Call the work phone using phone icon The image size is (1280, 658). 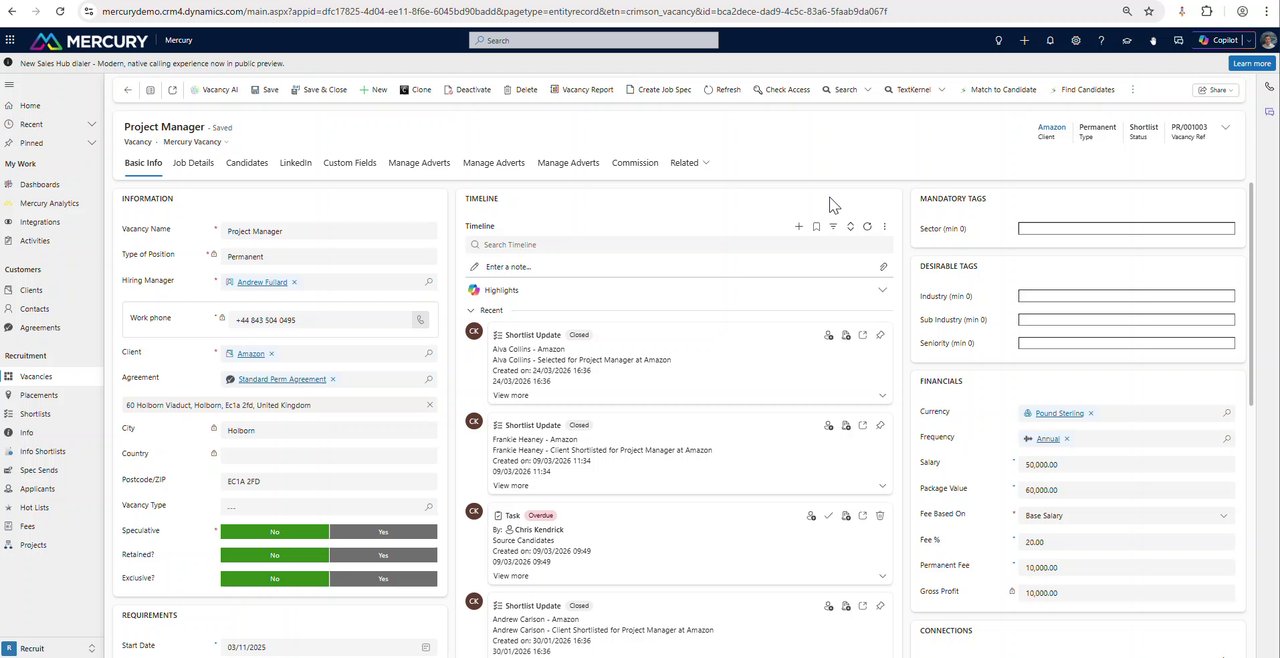(x=420, y=320)
